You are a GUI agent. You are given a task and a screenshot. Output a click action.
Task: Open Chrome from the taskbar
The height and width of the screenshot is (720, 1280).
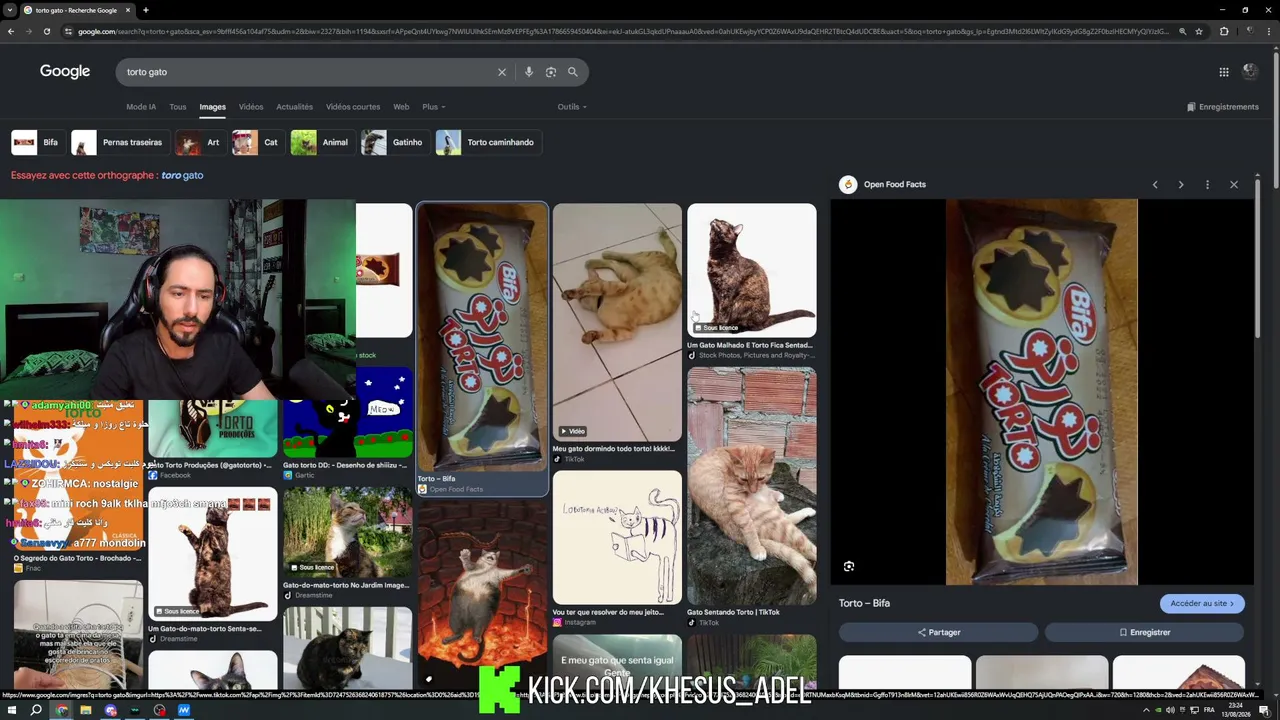pyautogui.click(x=61, y=711)
